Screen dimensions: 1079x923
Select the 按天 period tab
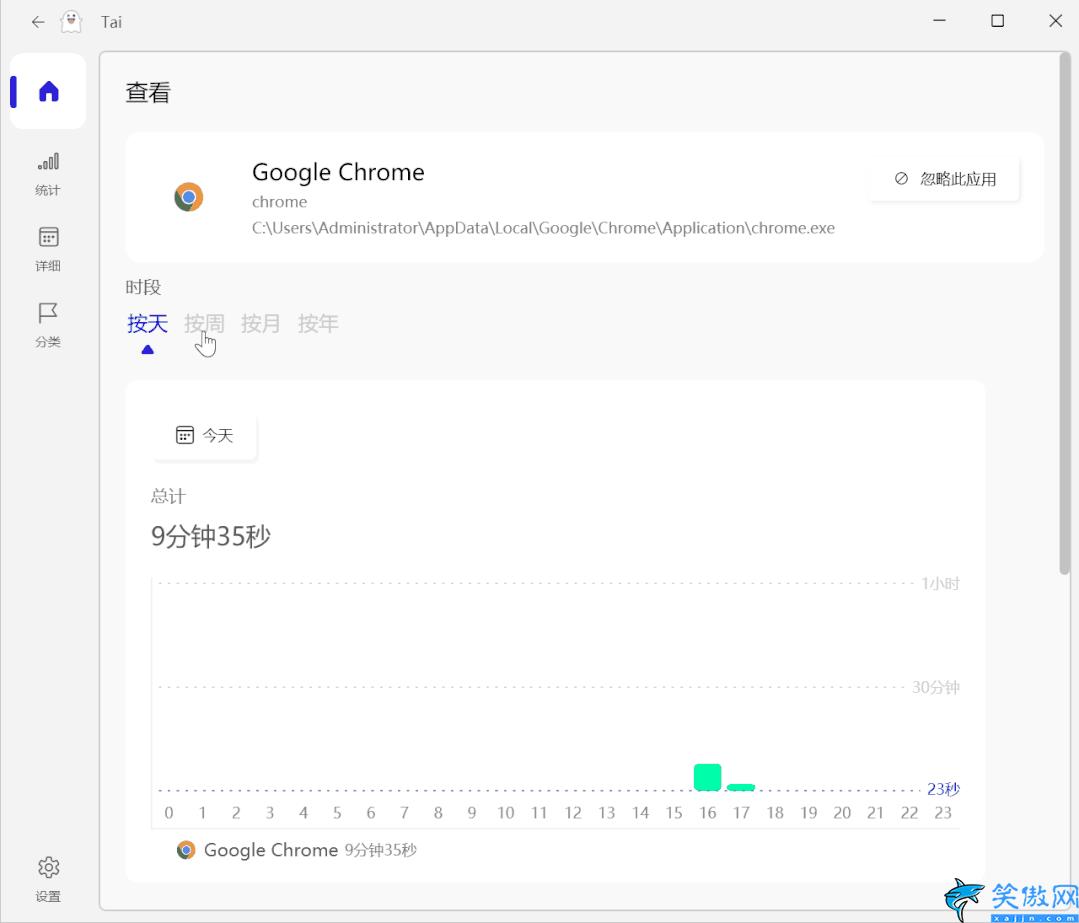point(147,323)
